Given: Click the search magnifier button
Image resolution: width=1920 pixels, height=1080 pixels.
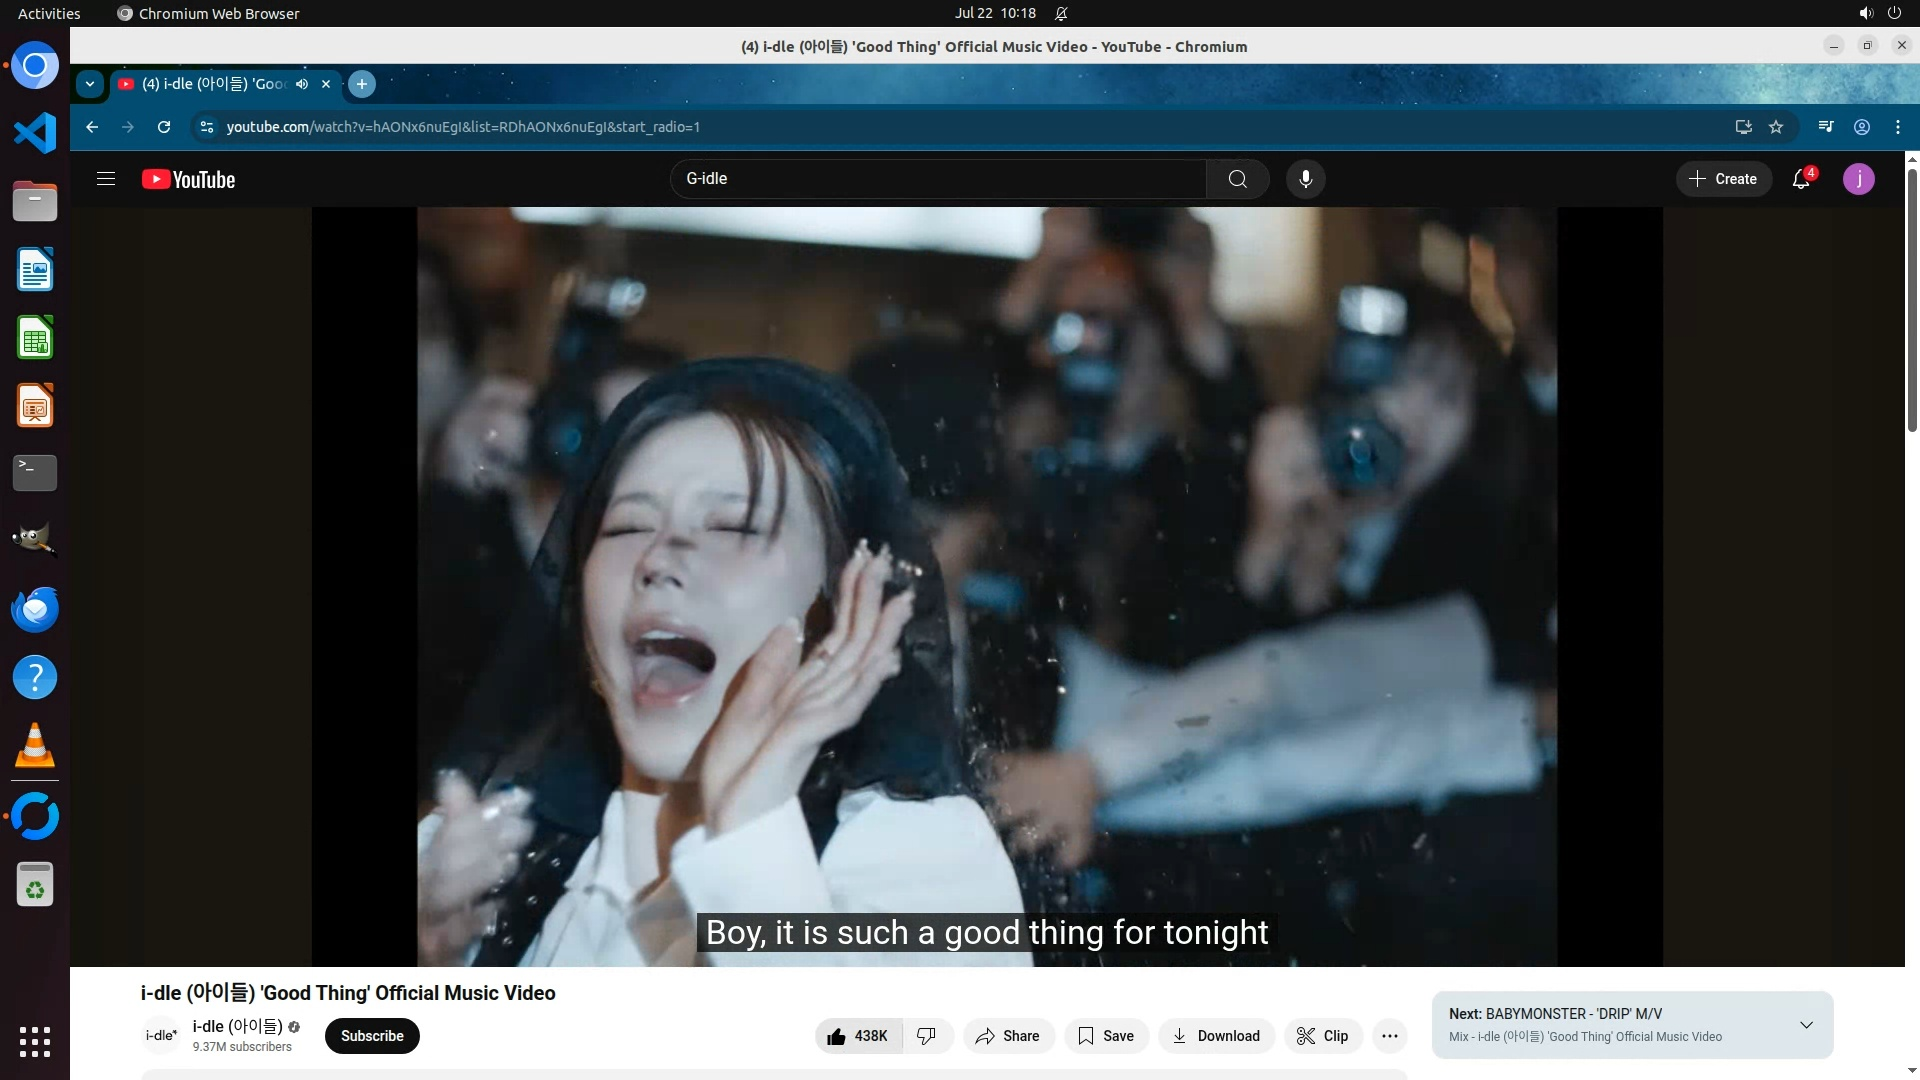Looking at the screenshot, I should pyautogui.click(x=1237, y=179).
